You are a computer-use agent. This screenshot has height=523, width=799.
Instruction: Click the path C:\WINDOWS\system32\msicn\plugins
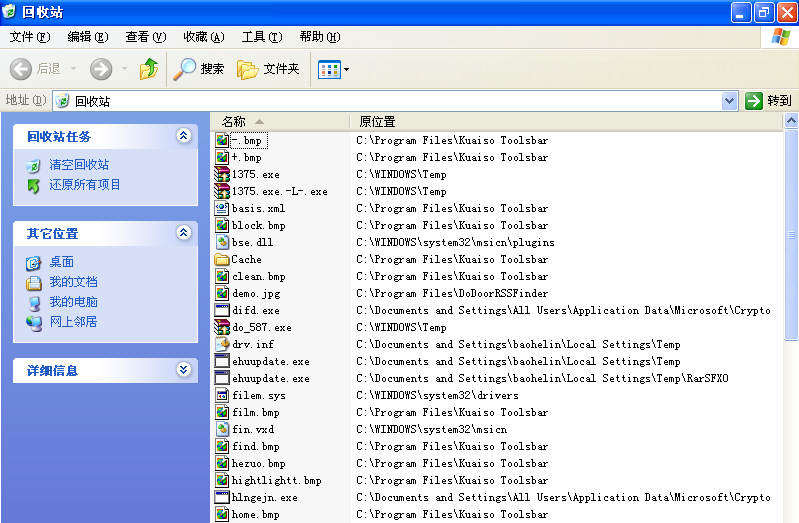pyautogui.click(x=455, y=242)
